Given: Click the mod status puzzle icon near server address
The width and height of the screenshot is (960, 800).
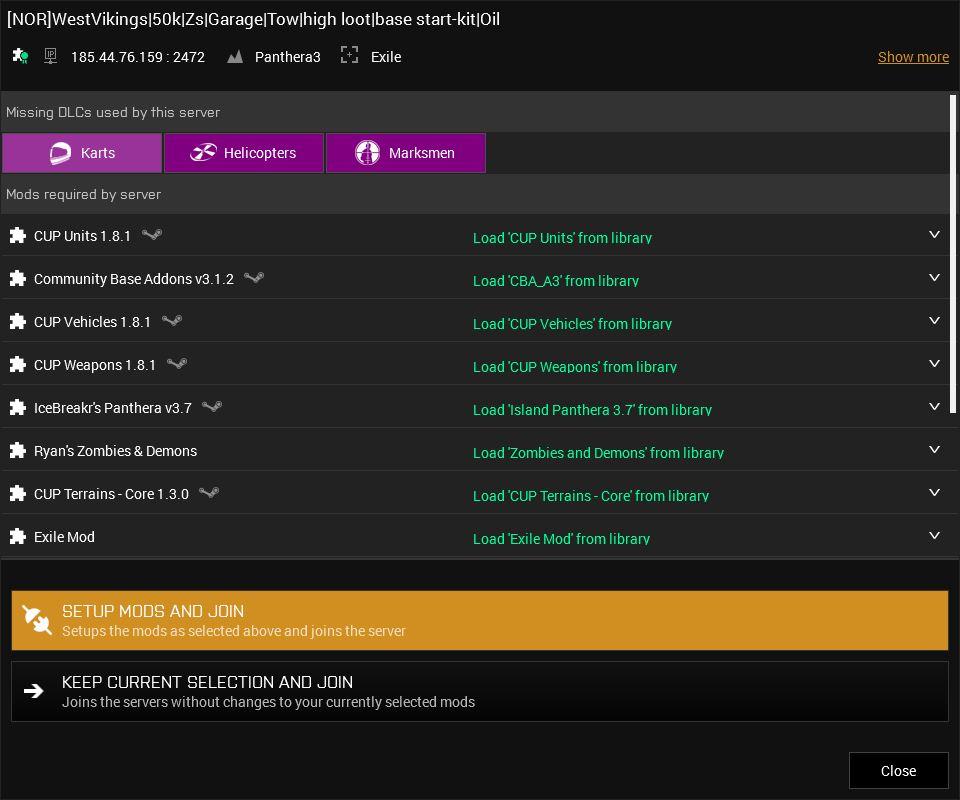Looking at the screenshot, I should 20,56.
